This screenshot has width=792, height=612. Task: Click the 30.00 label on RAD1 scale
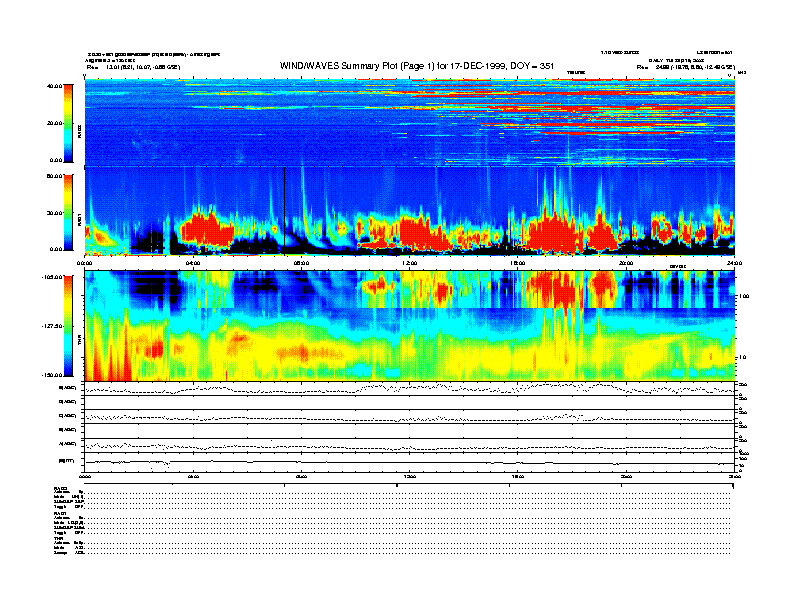tap(55, 213)
